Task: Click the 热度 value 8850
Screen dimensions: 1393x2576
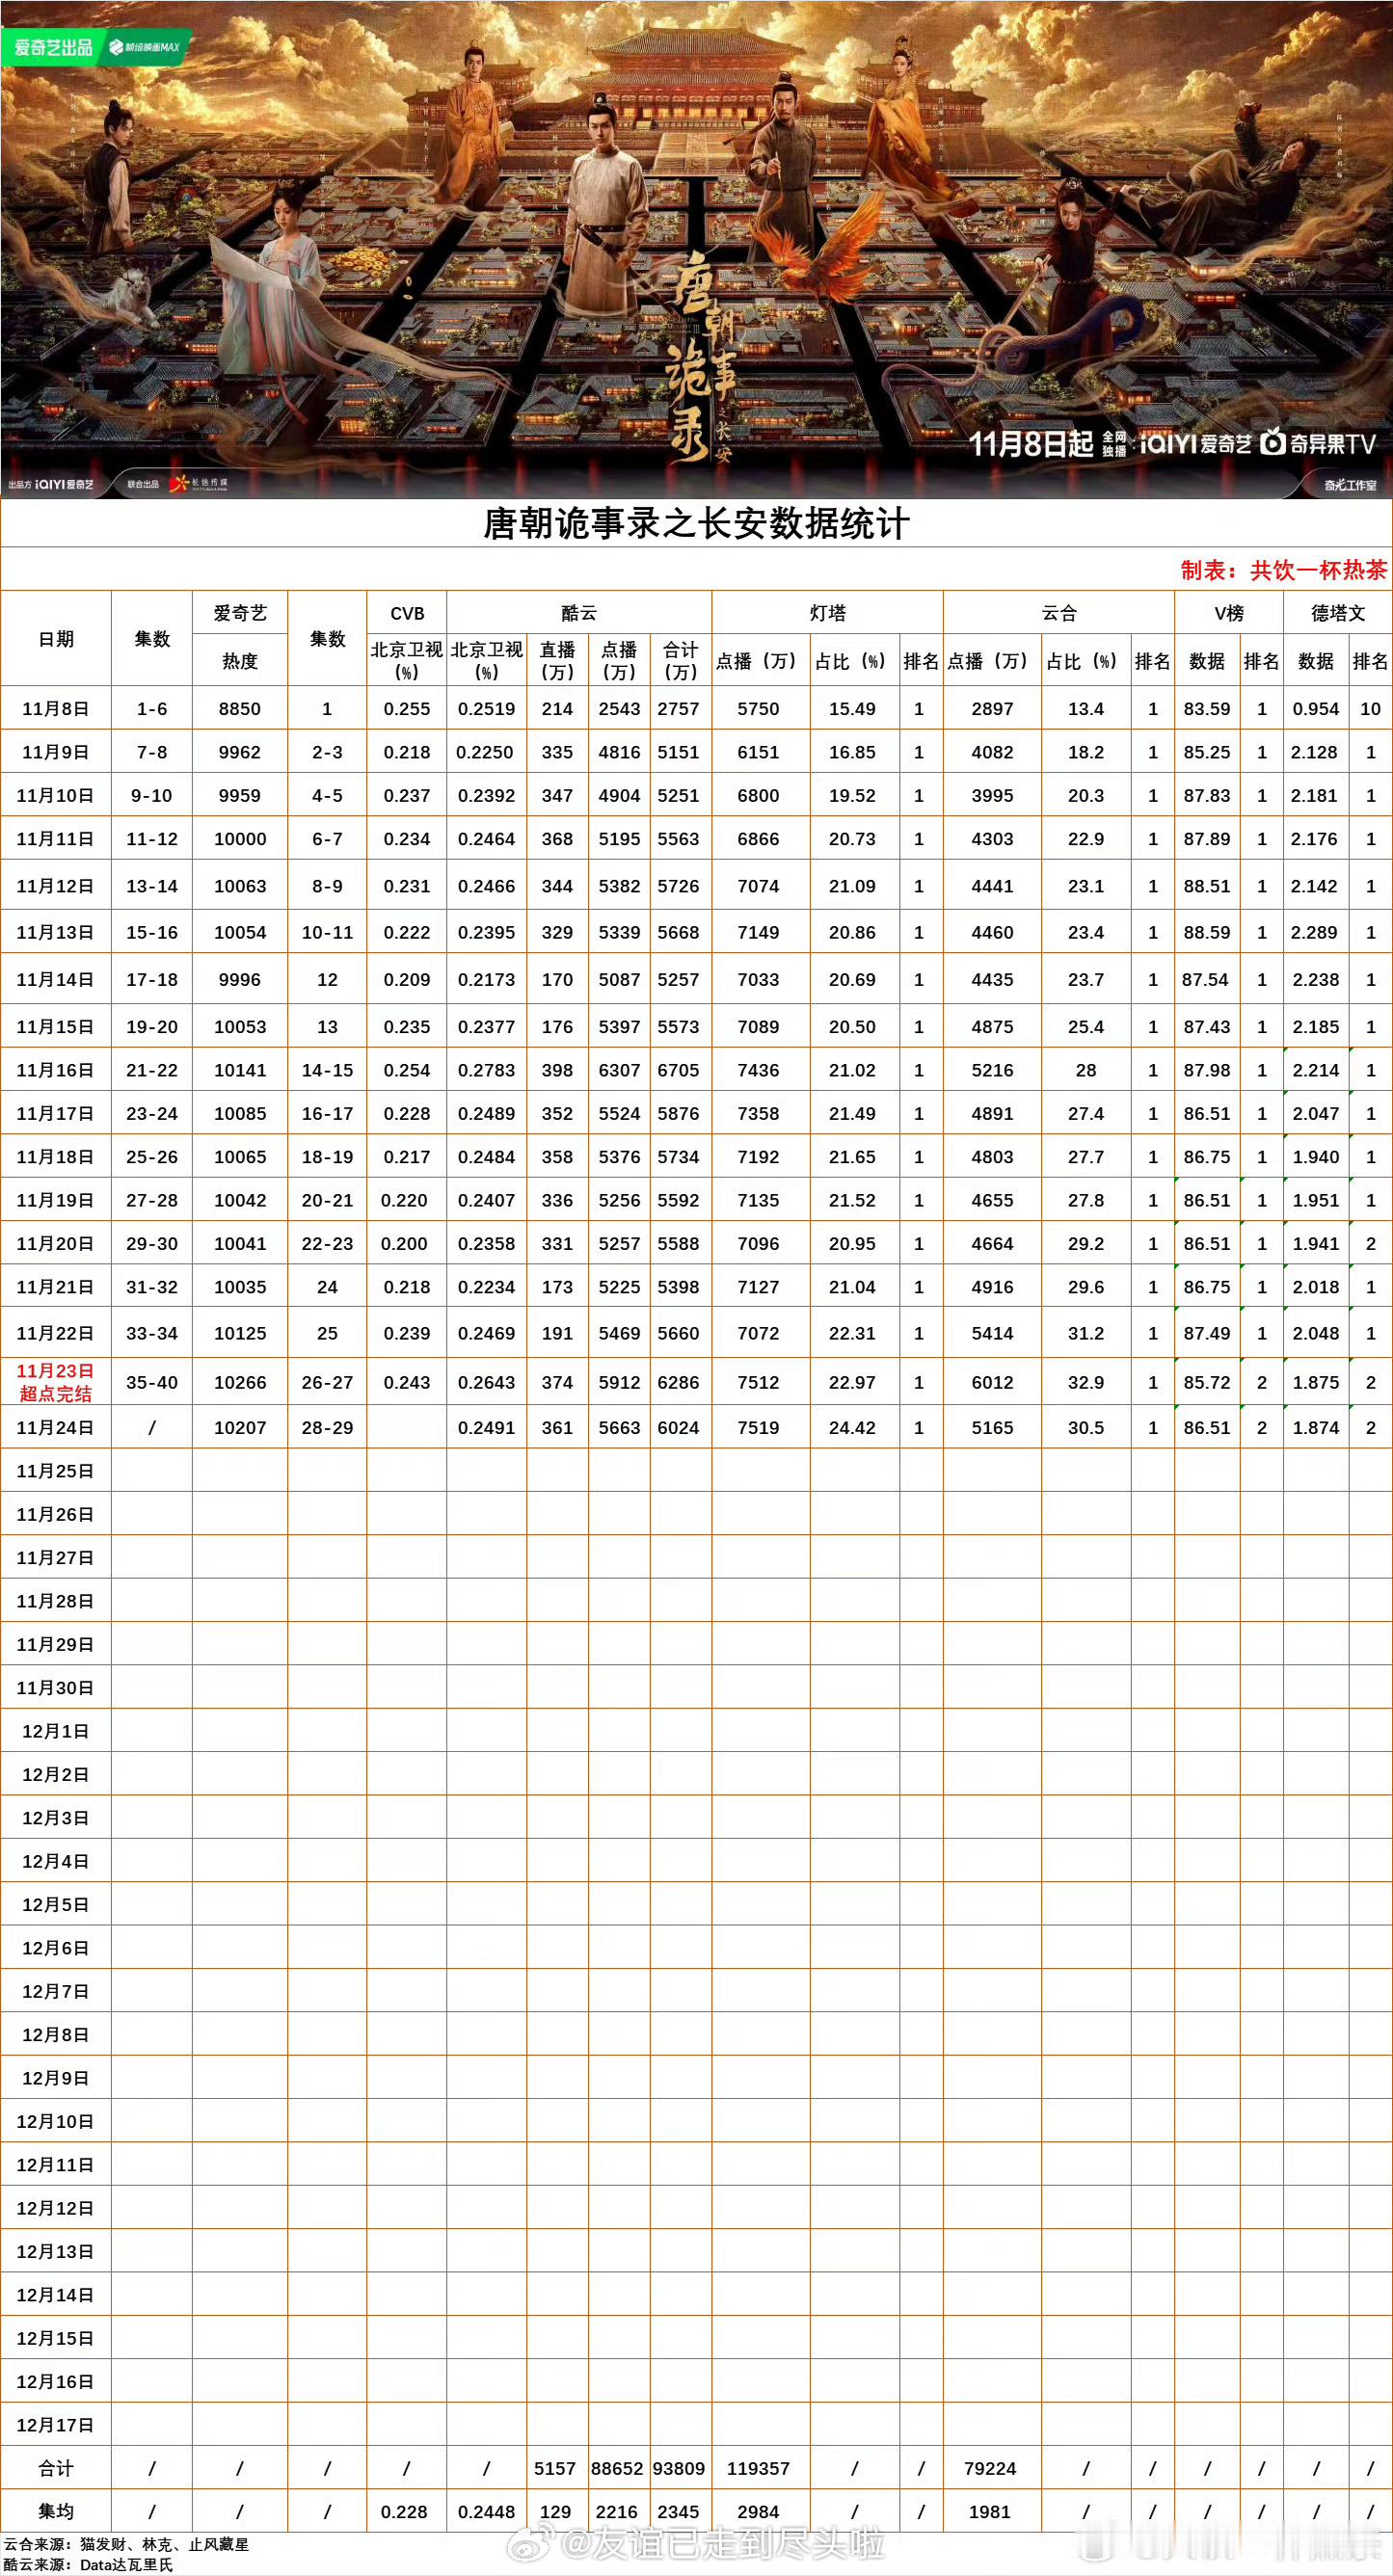Action: click(x=240, y=709)
